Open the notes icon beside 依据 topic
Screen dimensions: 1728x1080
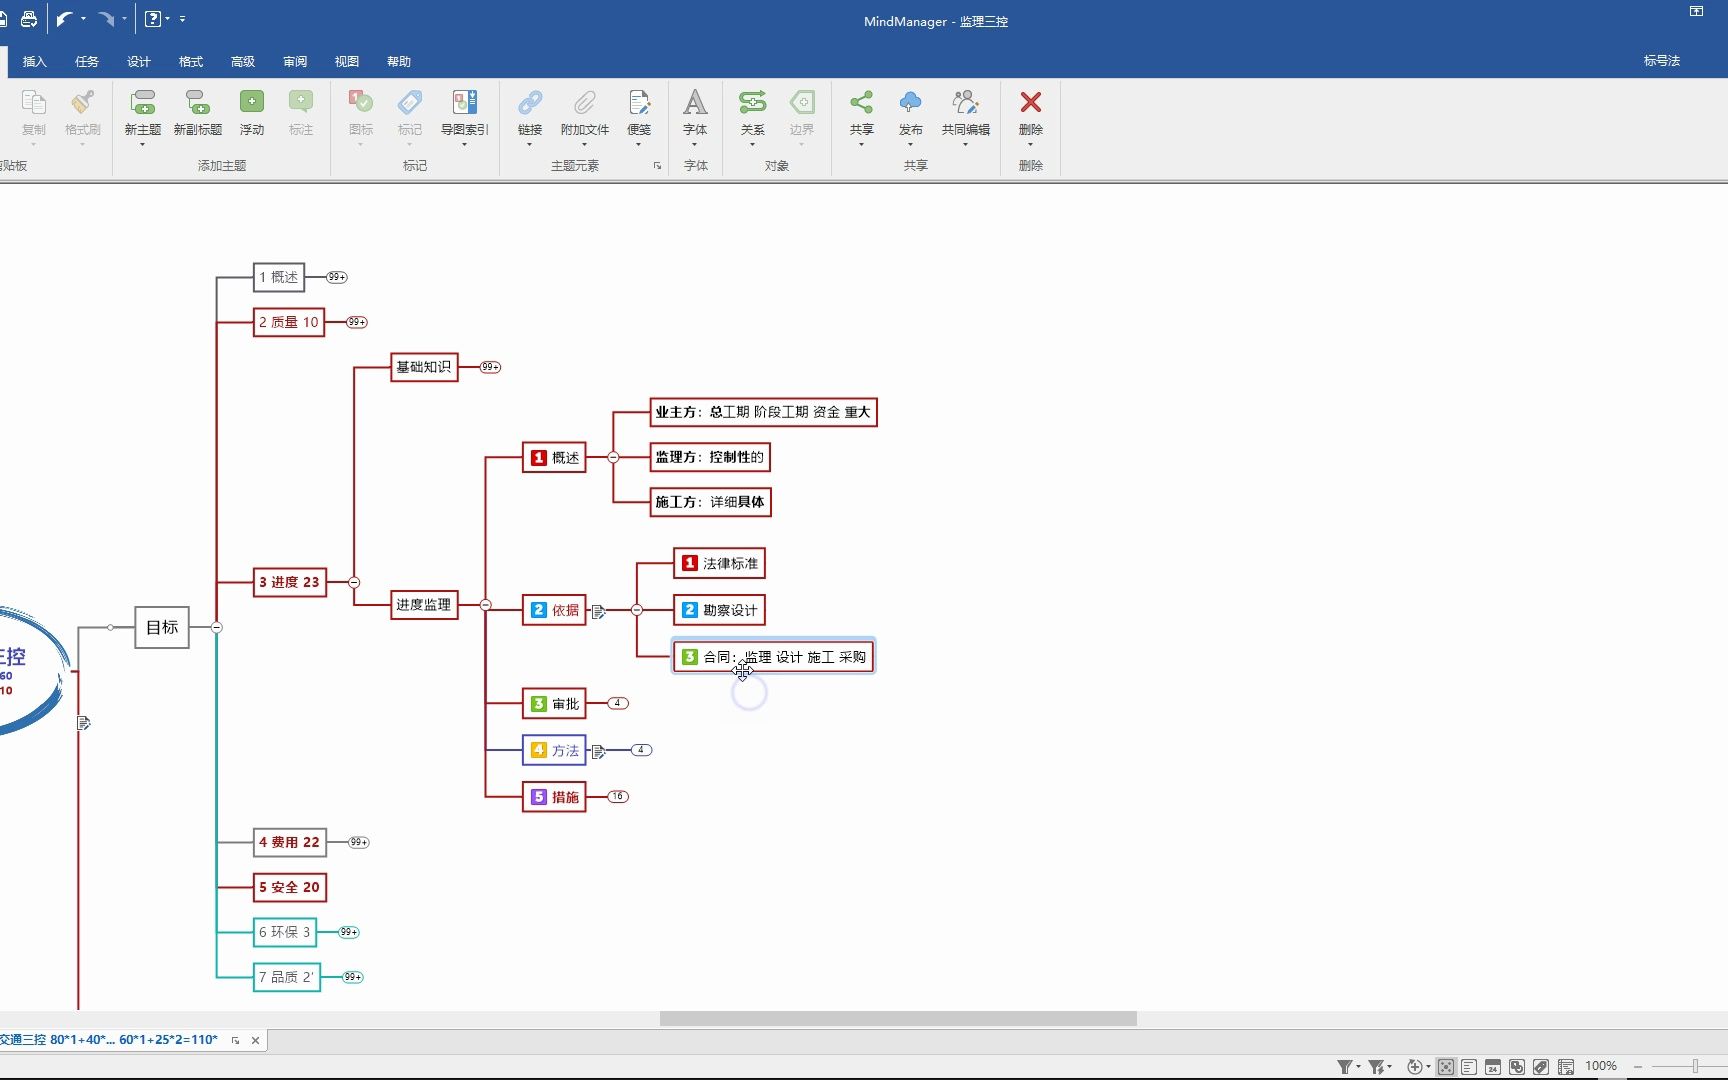click(598, 611)
